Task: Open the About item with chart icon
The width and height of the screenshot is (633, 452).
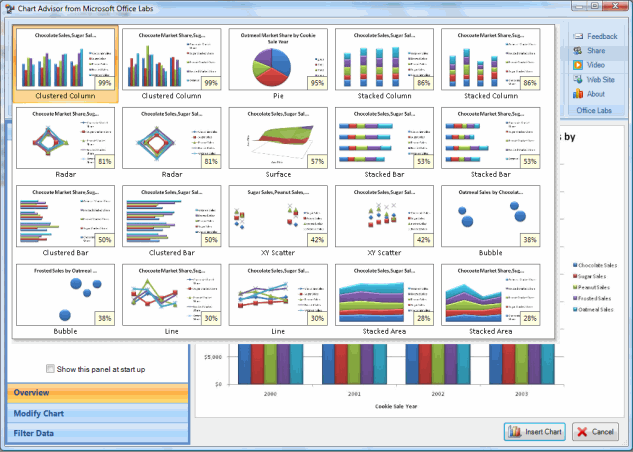Action: [x=589, y=94]
